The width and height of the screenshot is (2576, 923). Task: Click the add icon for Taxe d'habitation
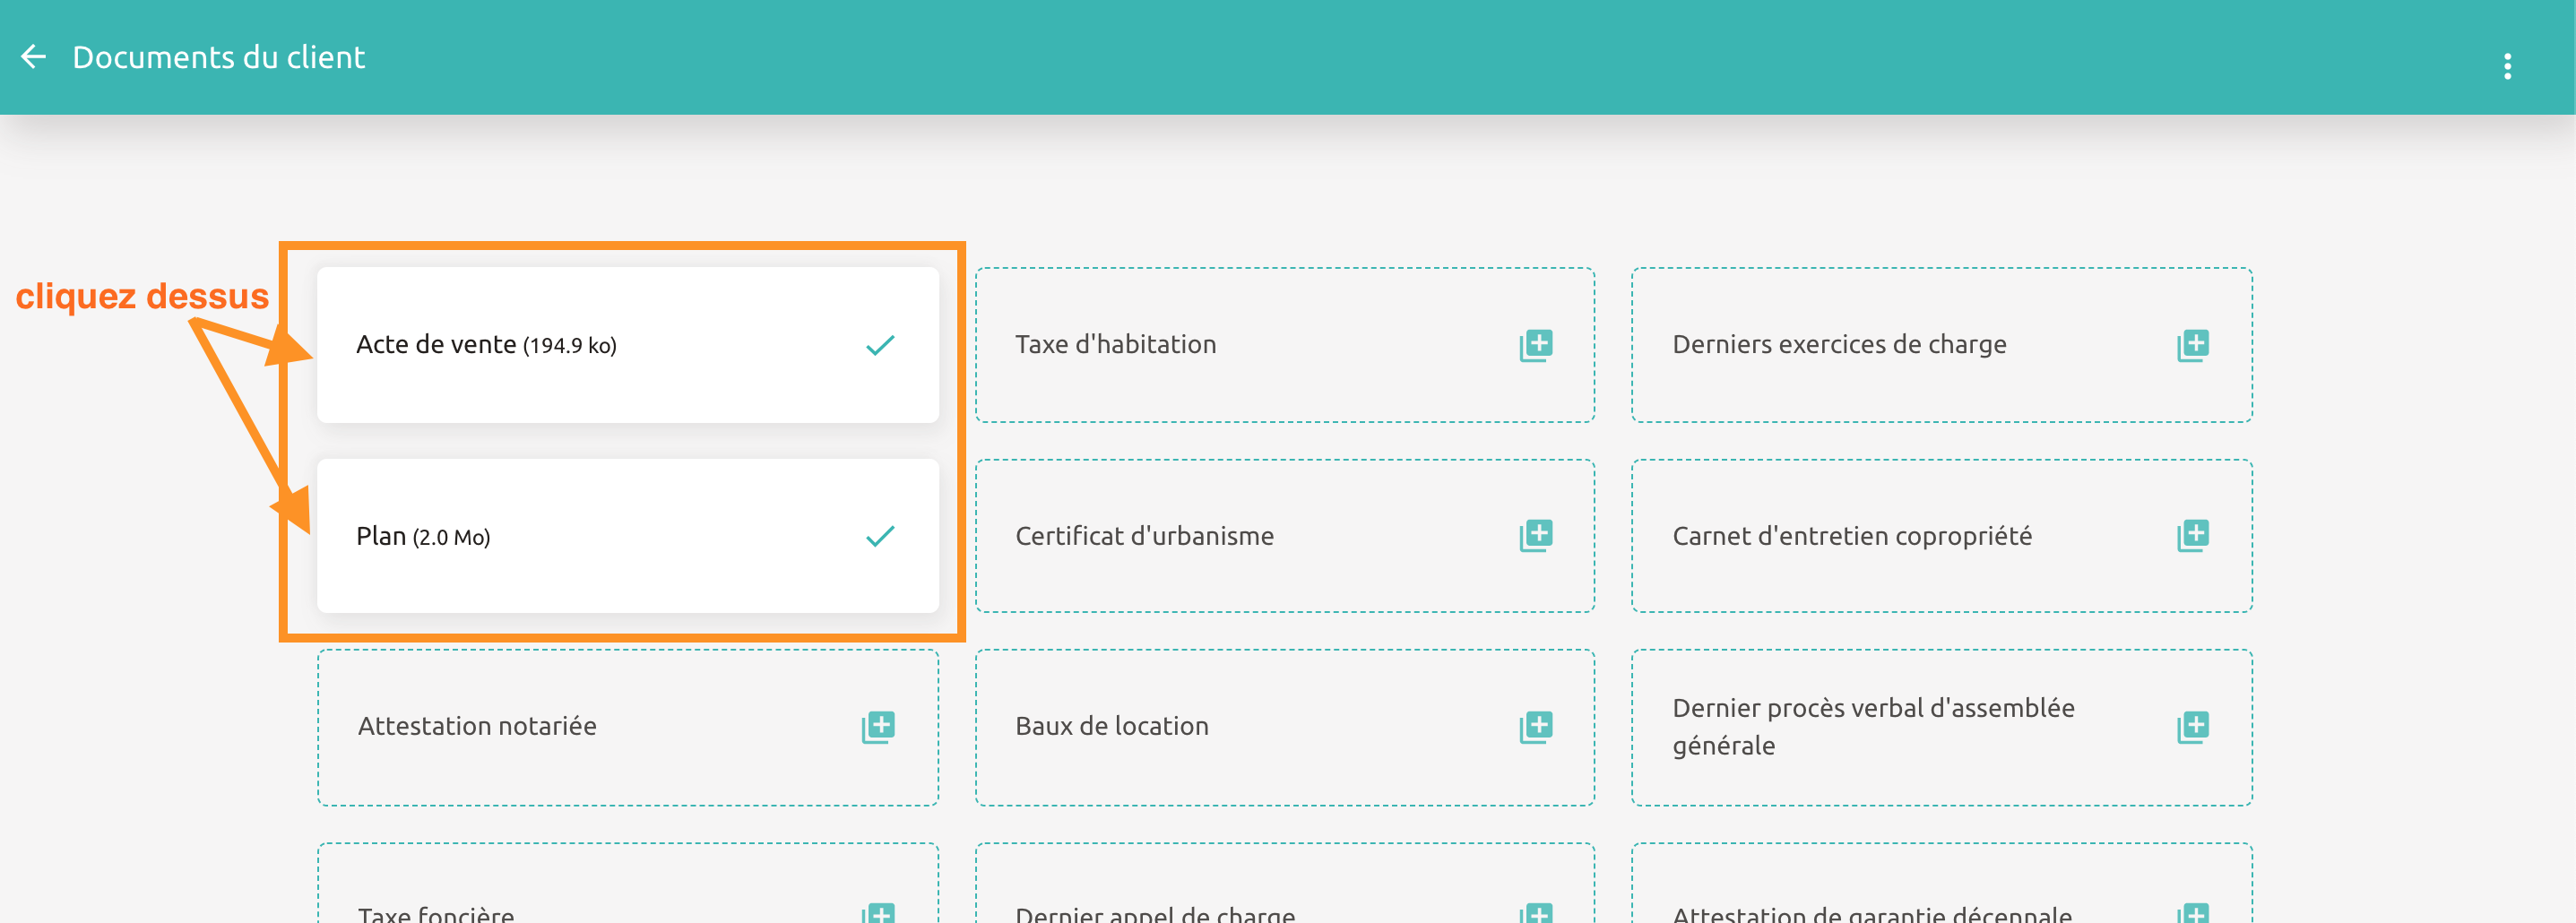point(1536,345)
